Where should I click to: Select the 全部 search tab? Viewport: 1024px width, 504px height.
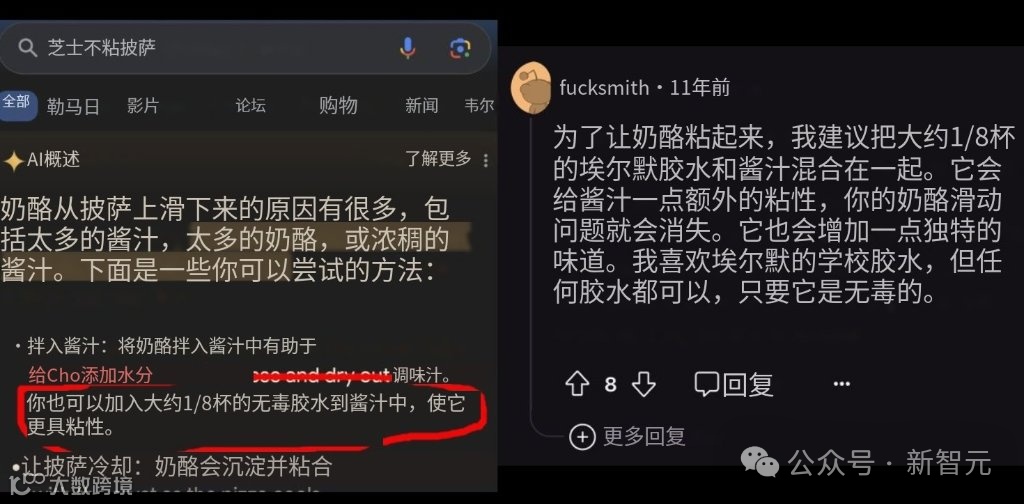pos(16,104)
